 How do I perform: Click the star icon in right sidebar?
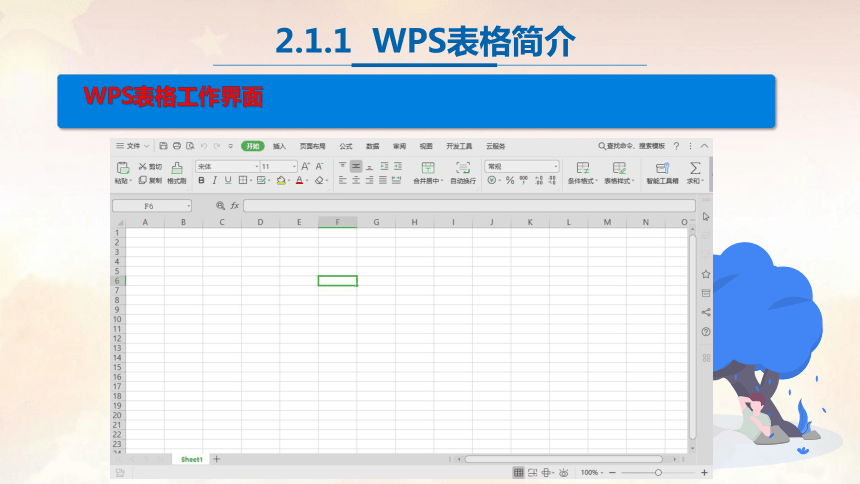pyautogui.click(x=706, y=274)
